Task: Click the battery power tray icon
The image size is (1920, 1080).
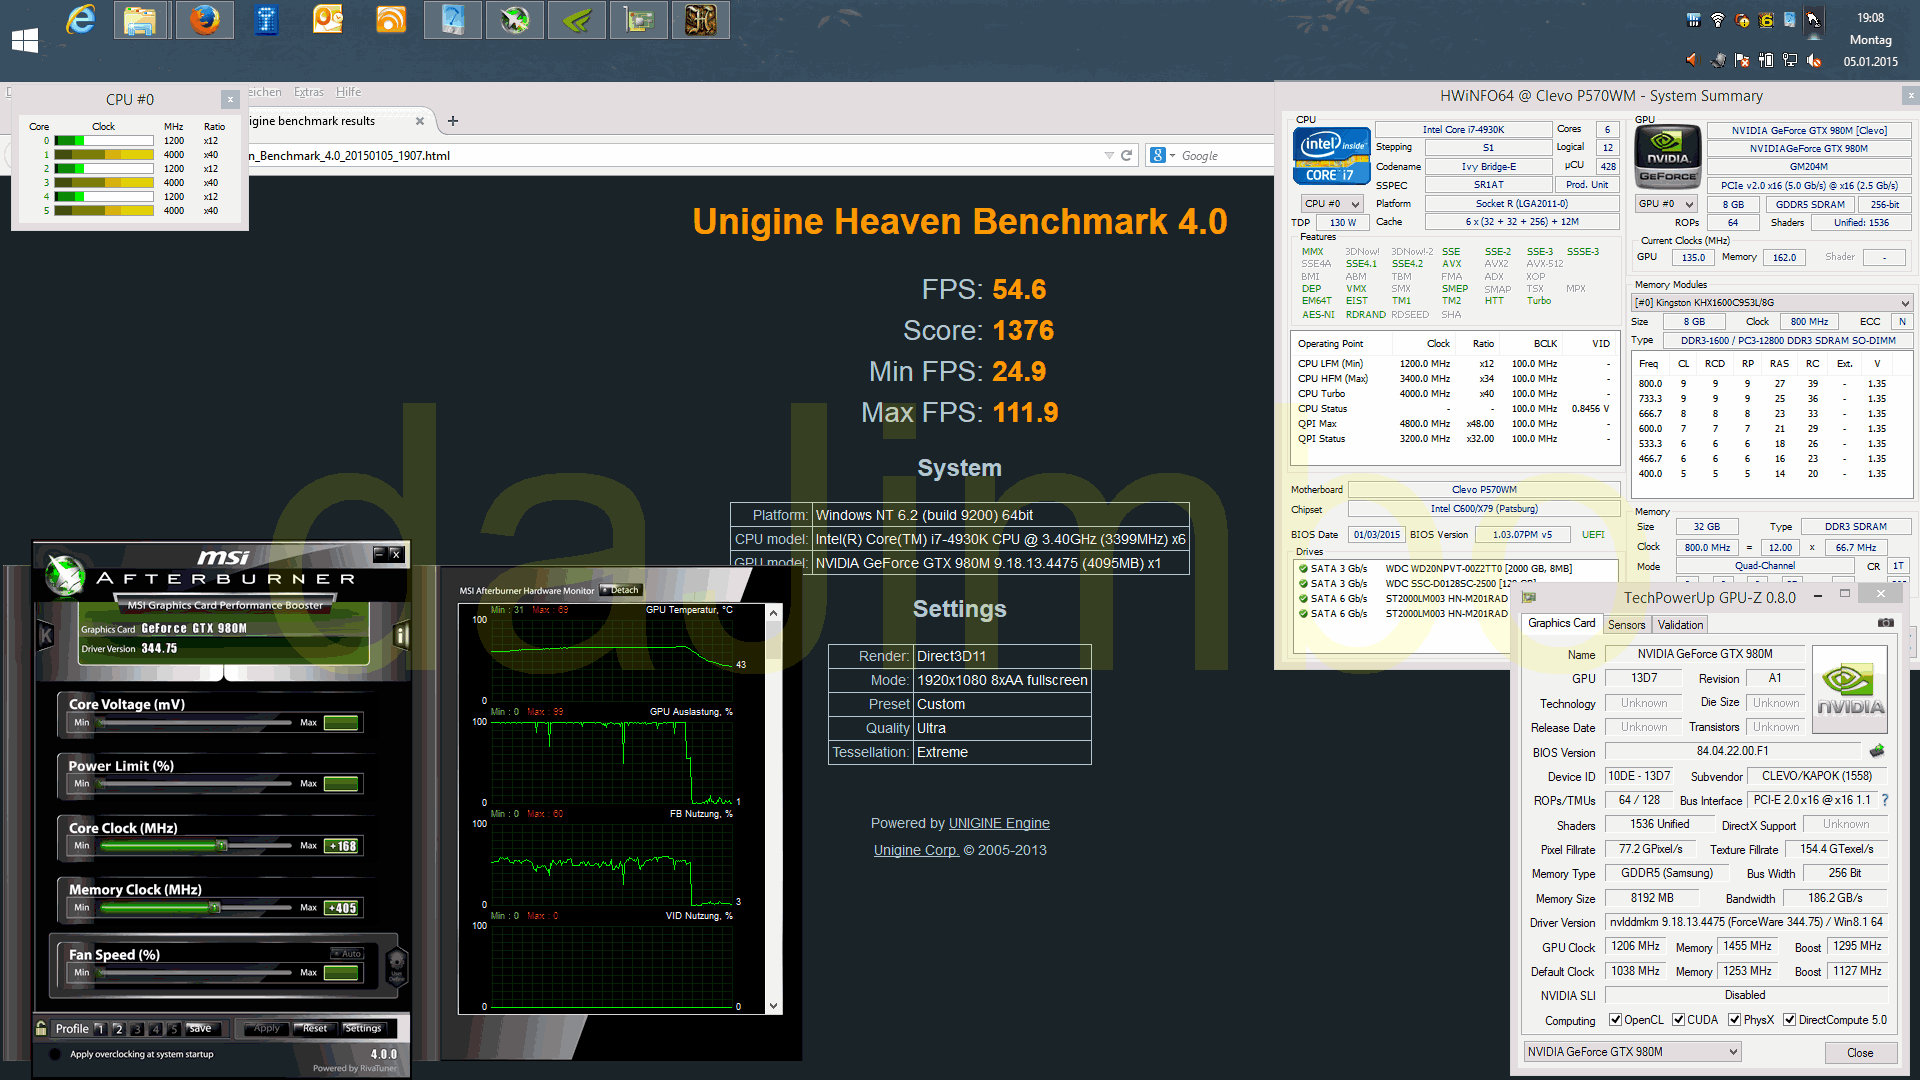Action: pos(1766,60)
